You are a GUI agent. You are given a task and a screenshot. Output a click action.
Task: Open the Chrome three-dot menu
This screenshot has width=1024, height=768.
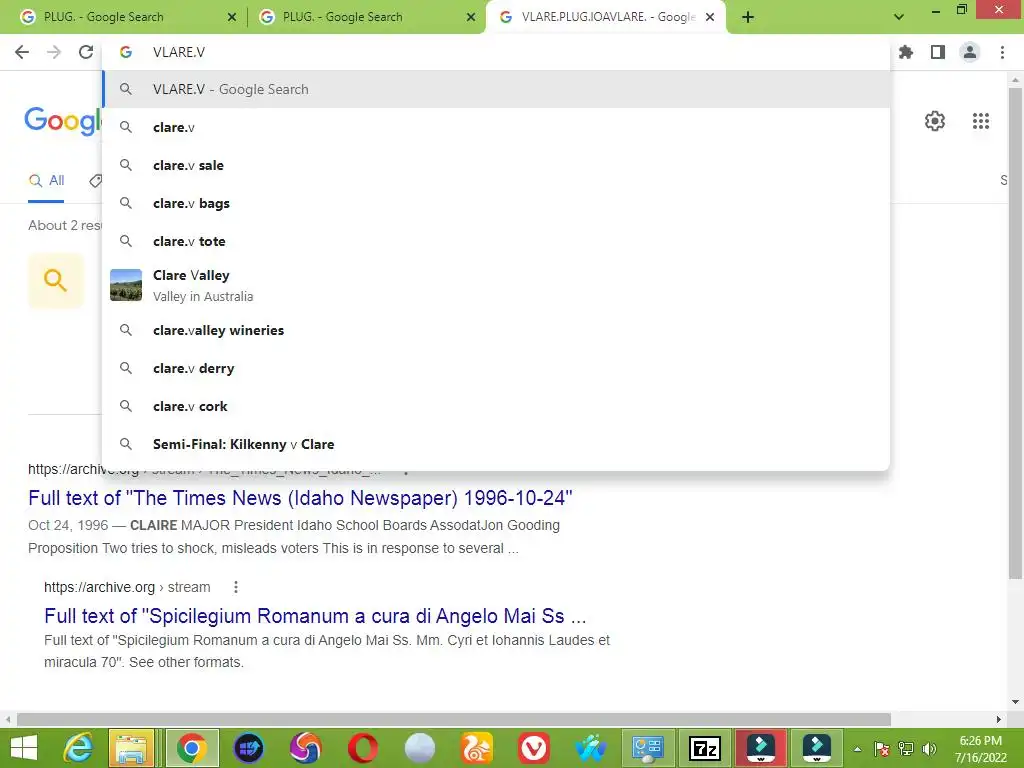click(1002, 52)
